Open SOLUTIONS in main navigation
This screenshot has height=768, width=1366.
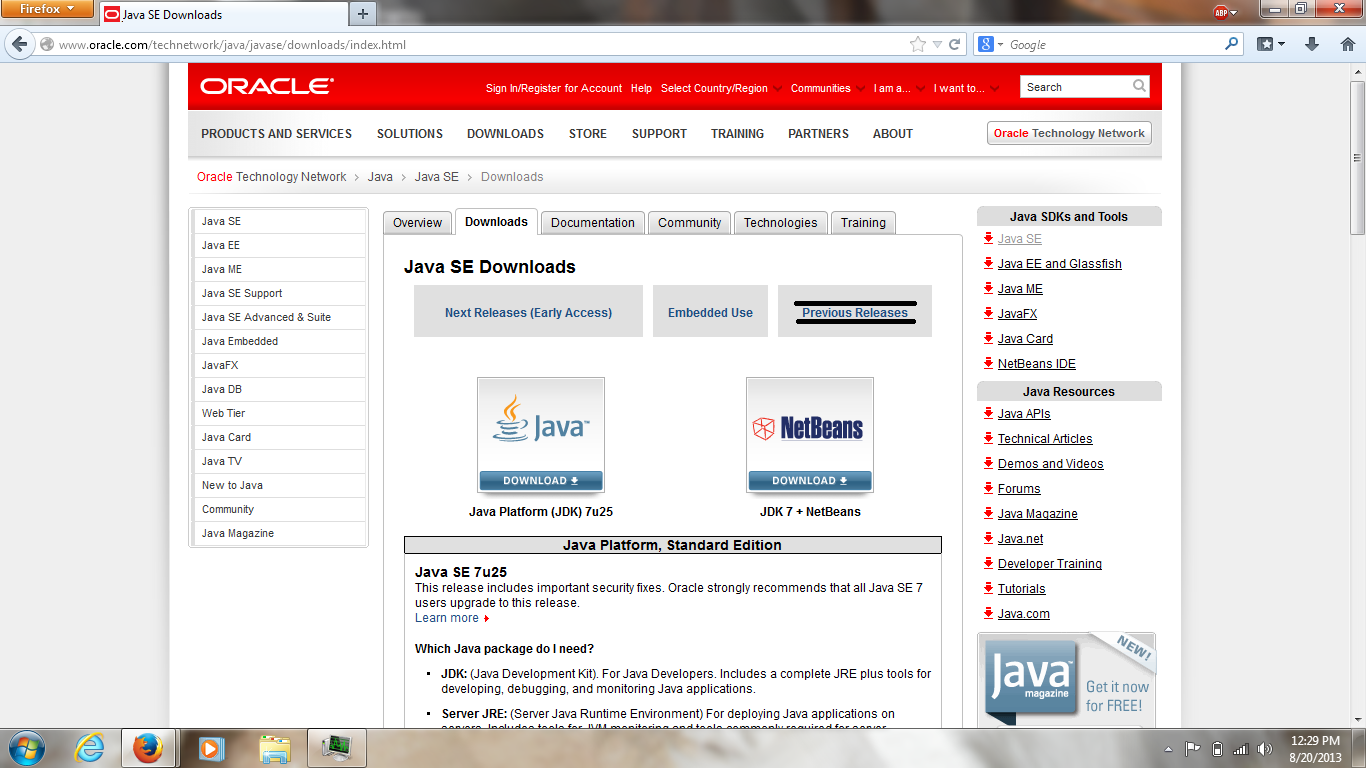(x=410, y=133)
